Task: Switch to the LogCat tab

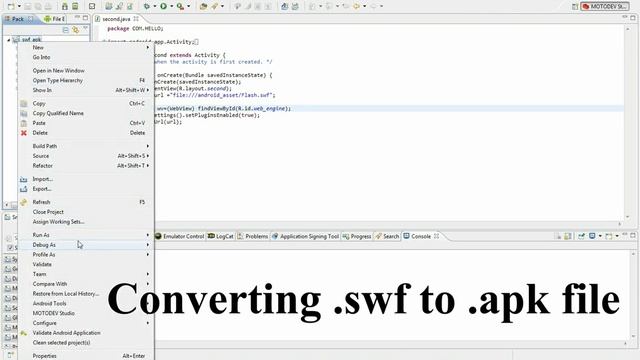Action: point(221,236)
